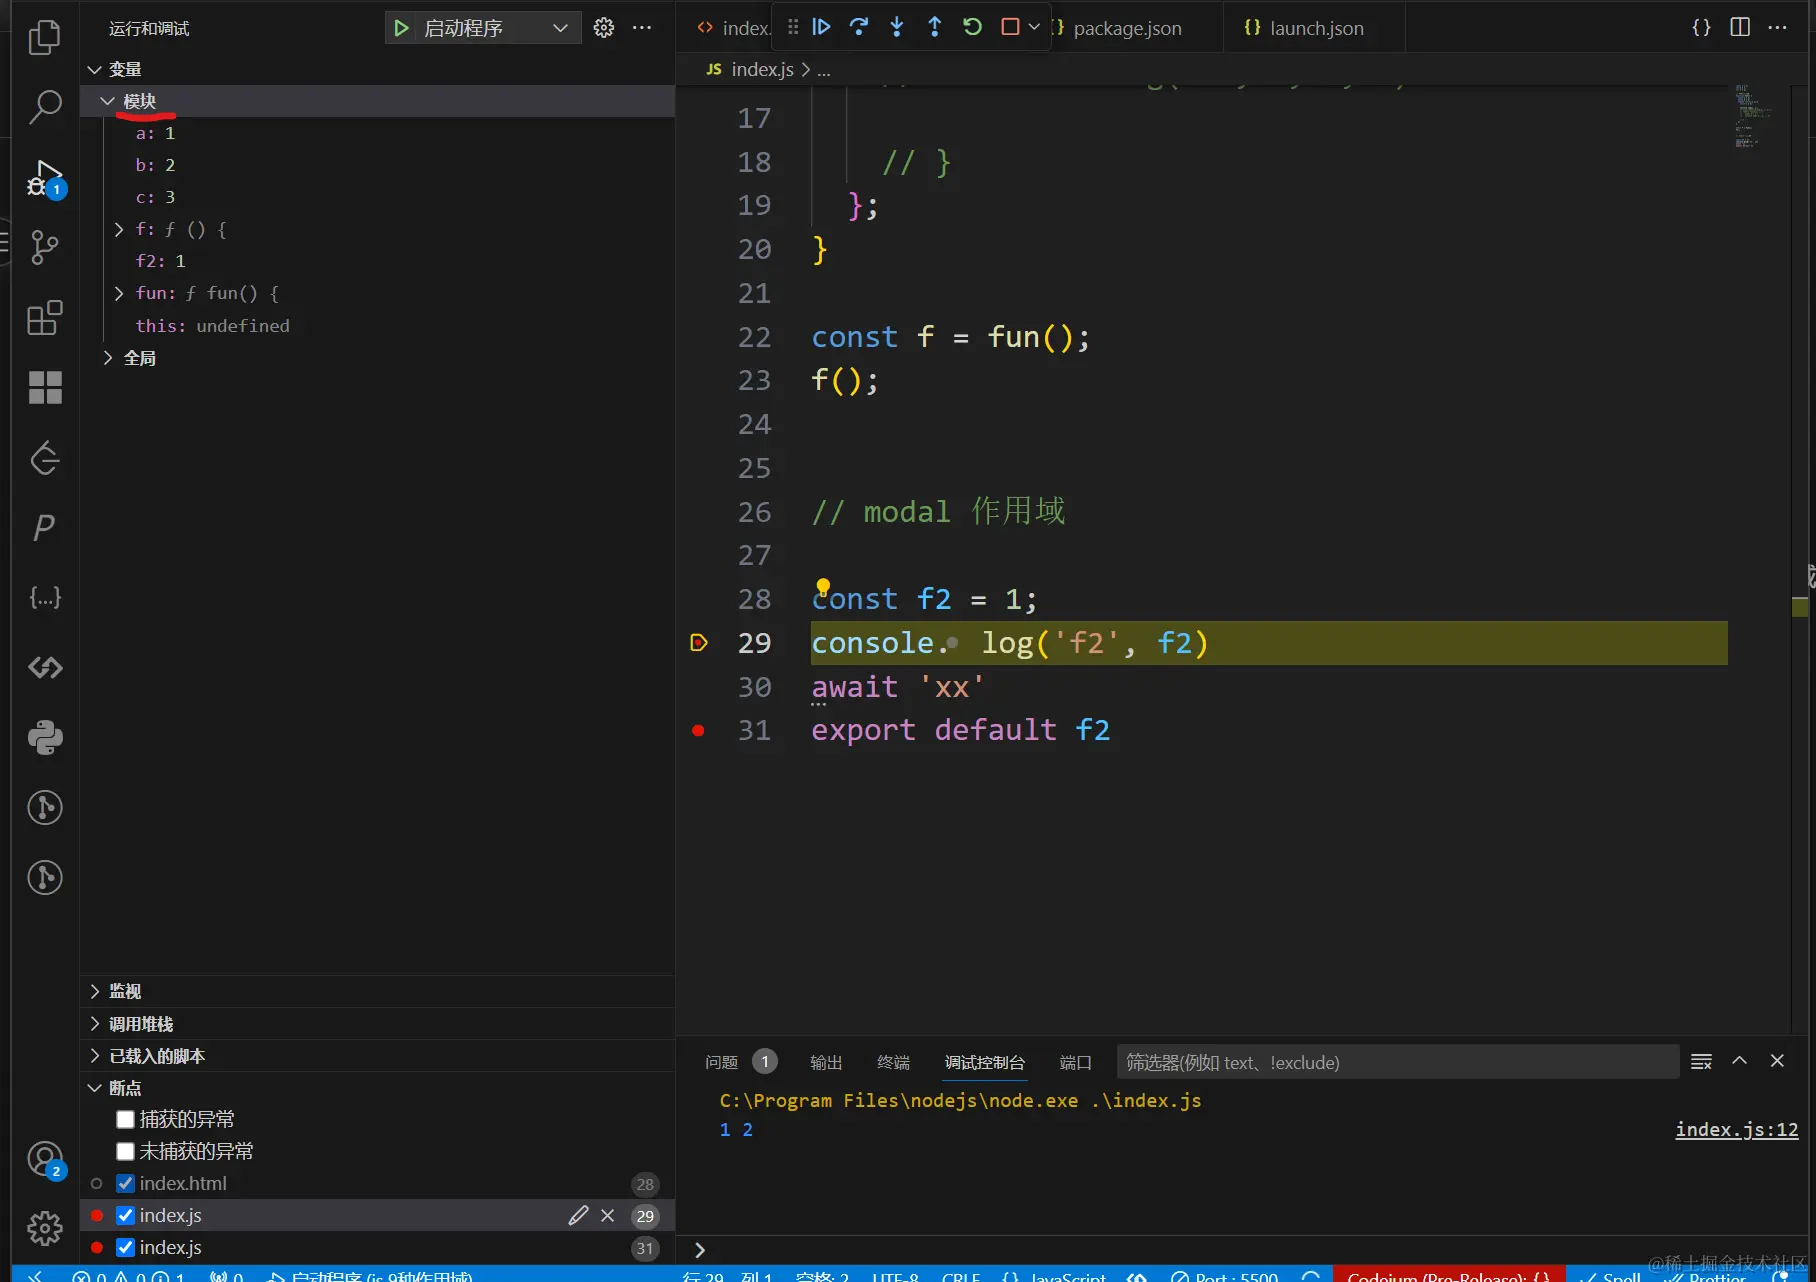Screen dimensions: 1816x1282
Task: Open the launch configuration dropdown
Action: click(483, 28)
